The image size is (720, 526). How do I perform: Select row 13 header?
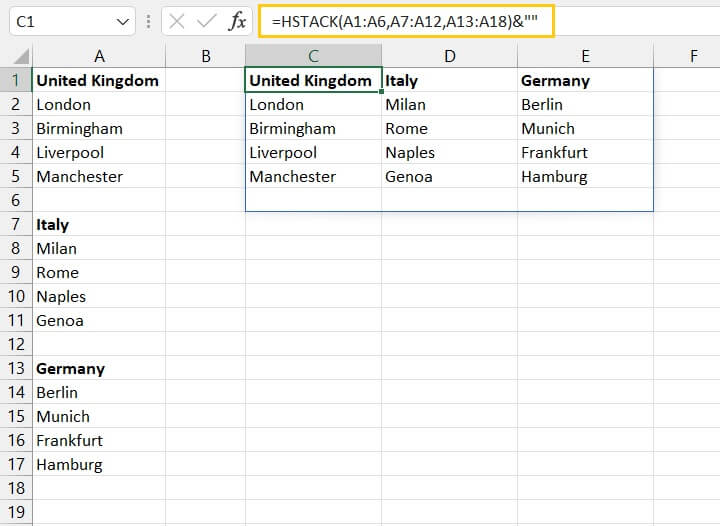click(x=15, y=368)
